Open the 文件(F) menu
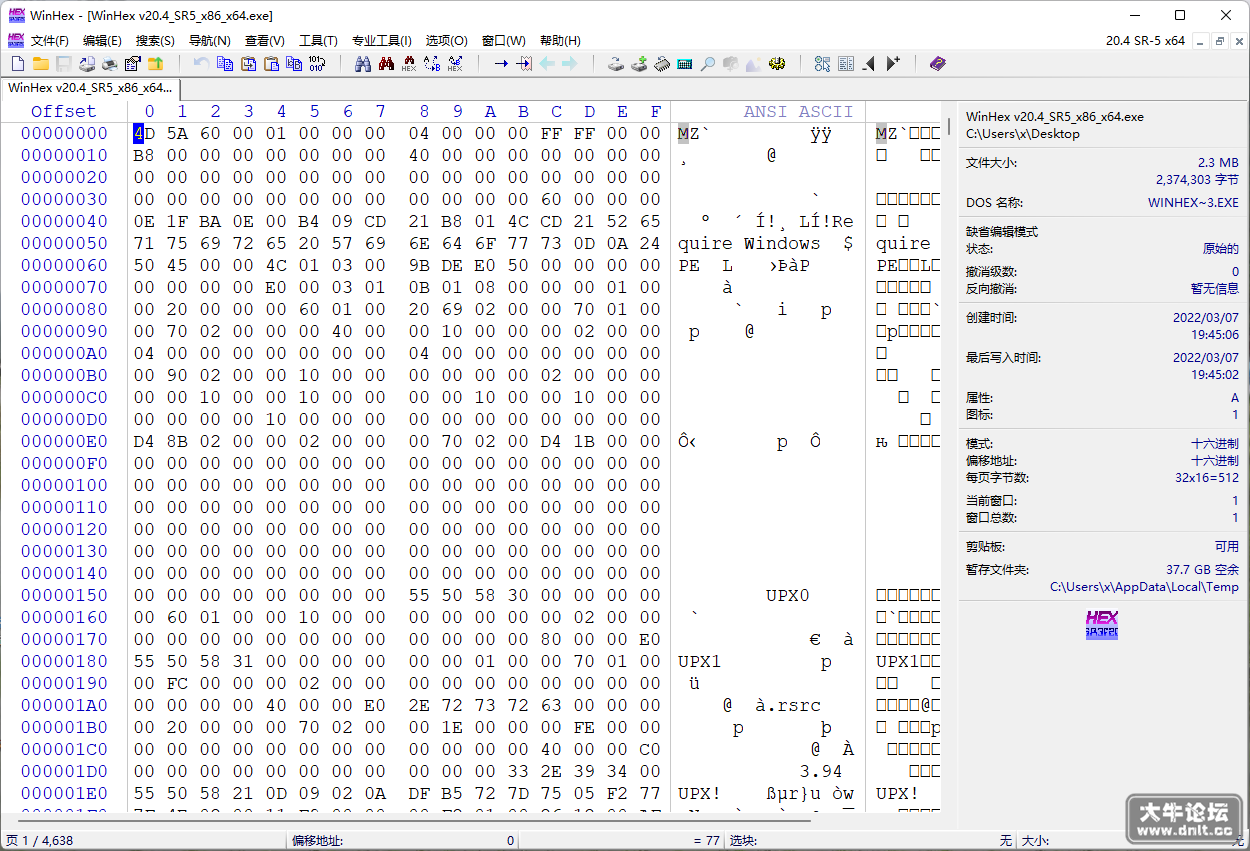The height and width of the screenshot is (851, 1250). 50,41
